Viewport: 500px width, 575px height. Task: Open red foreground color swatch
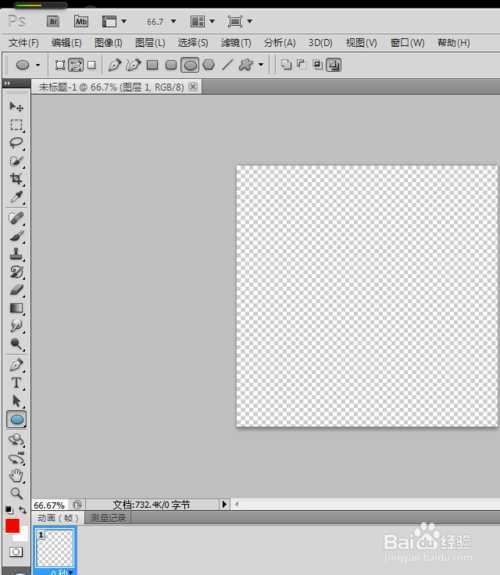click(x=12, y=526)
